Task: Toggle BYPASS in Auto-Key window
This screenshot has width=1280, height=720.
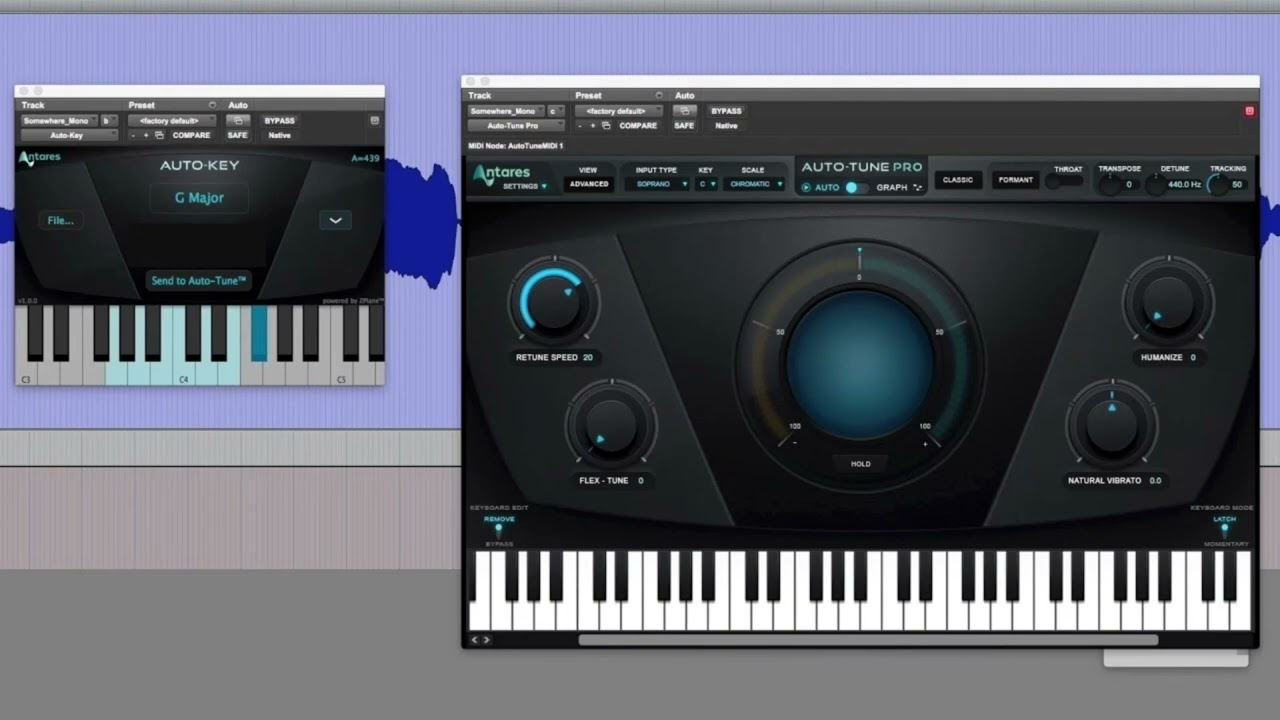Action: (280, 120)
